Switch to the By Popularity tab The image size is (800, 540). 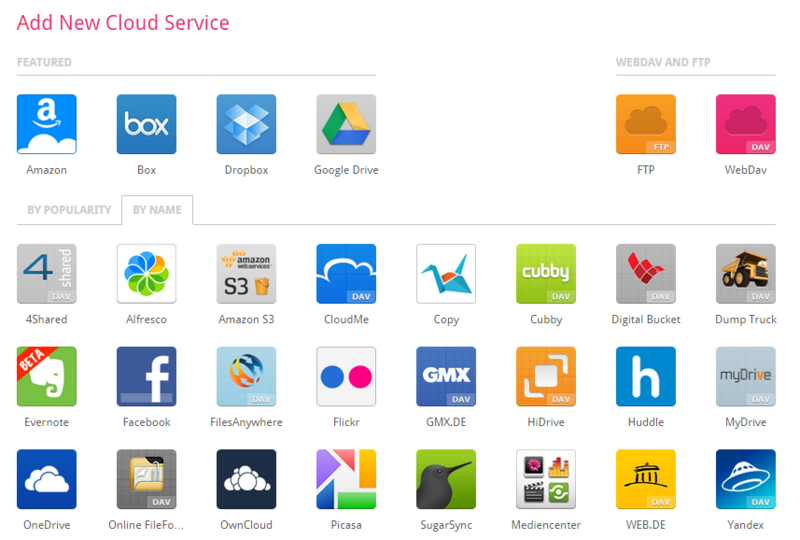(69, 210)
